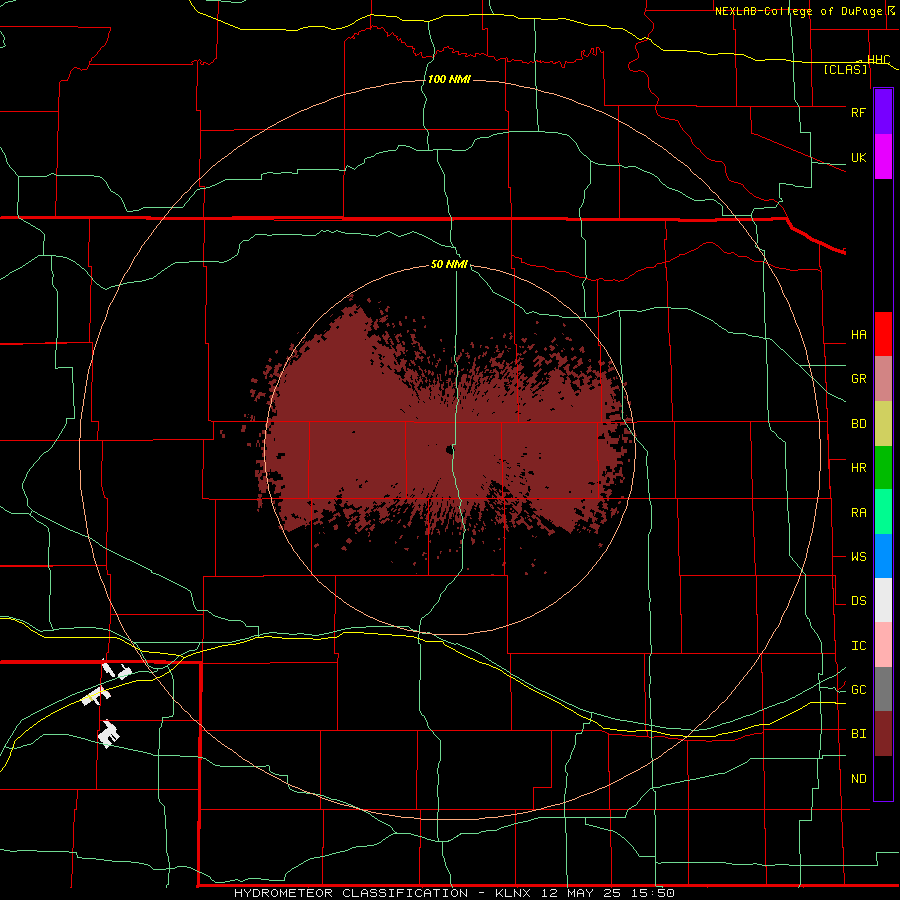Click the UK legend label

[x=858, y=158]
